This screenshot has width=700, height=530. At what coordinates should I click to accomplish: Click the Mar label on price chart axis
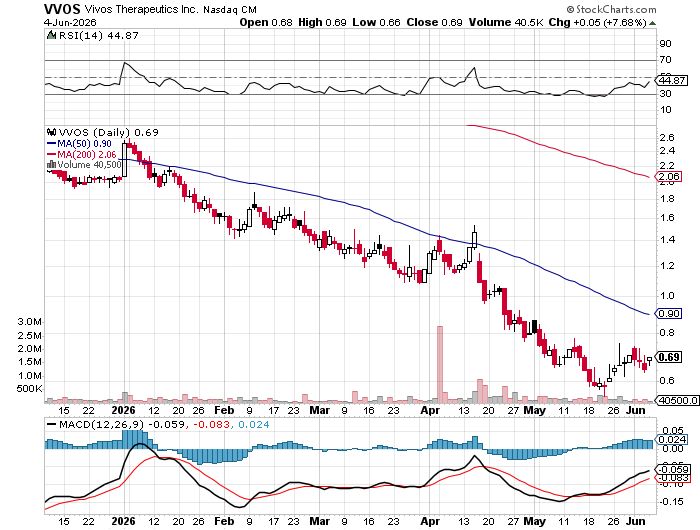320,410
